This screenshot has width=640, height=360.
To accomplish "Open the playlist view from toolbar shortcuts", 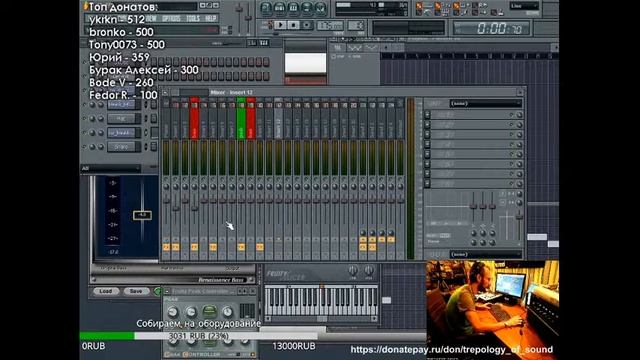I will pos(266,7).
